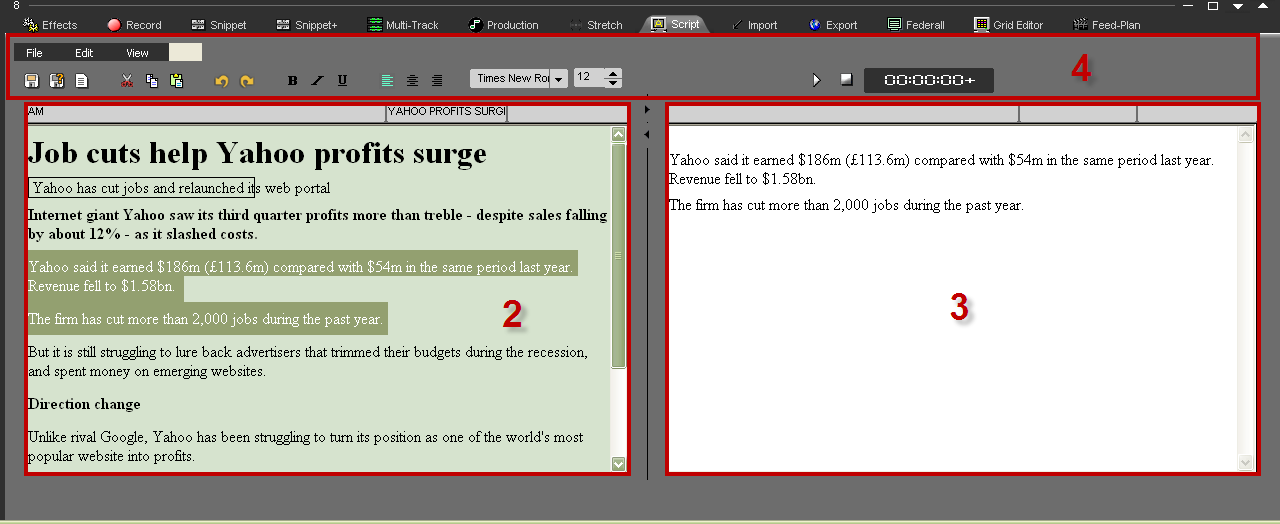Toggle italic formatting
This screenshot has height=524, width=1280.
point(317,80)
